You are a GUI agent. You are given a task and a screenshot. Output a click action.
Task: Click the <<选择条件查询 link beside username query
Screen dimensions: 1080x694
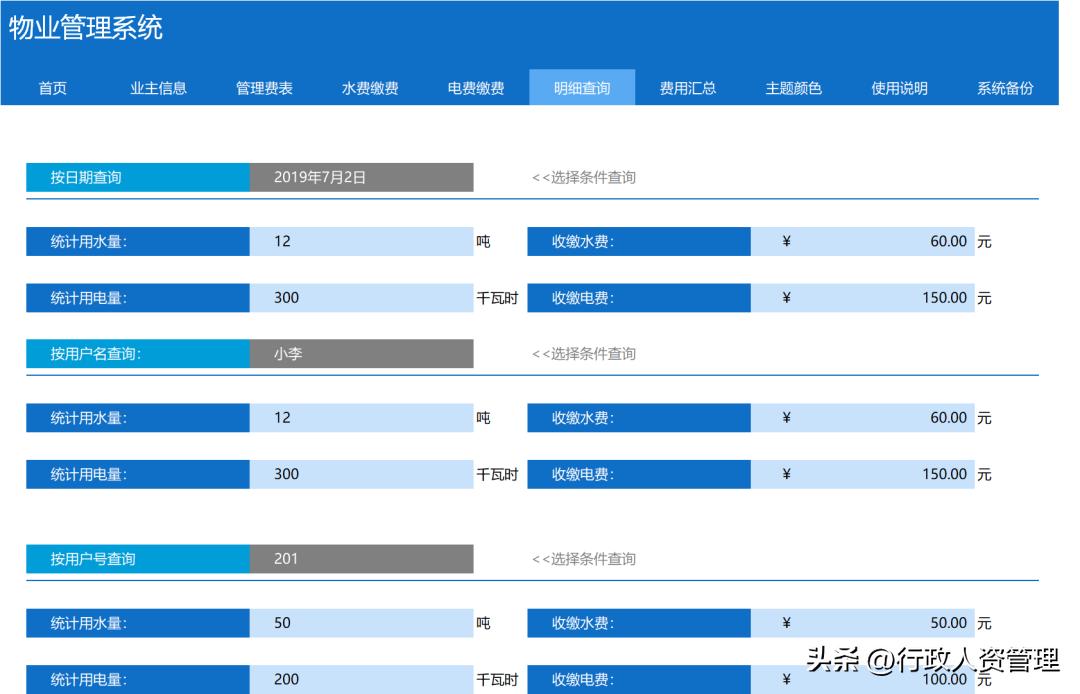(582, 352)
